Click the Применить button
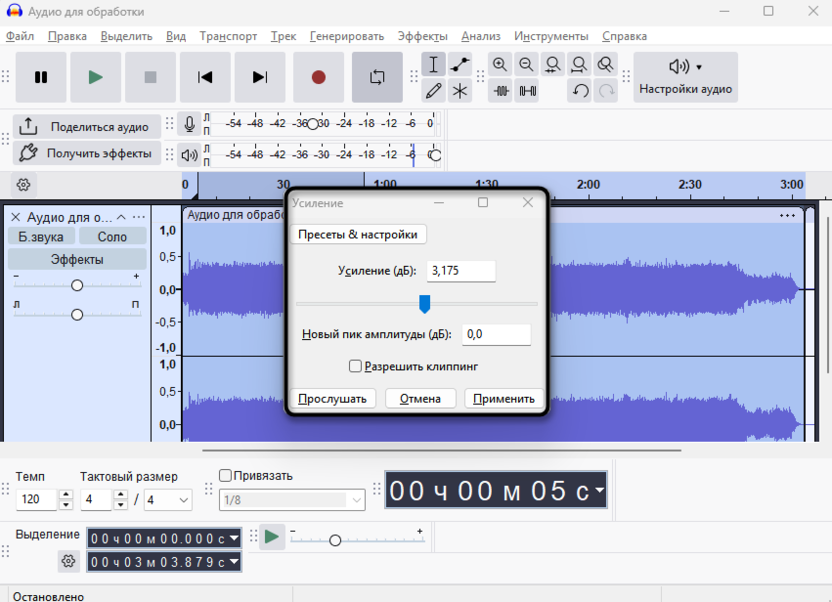832x602 pixels. (x=504, y=398)
